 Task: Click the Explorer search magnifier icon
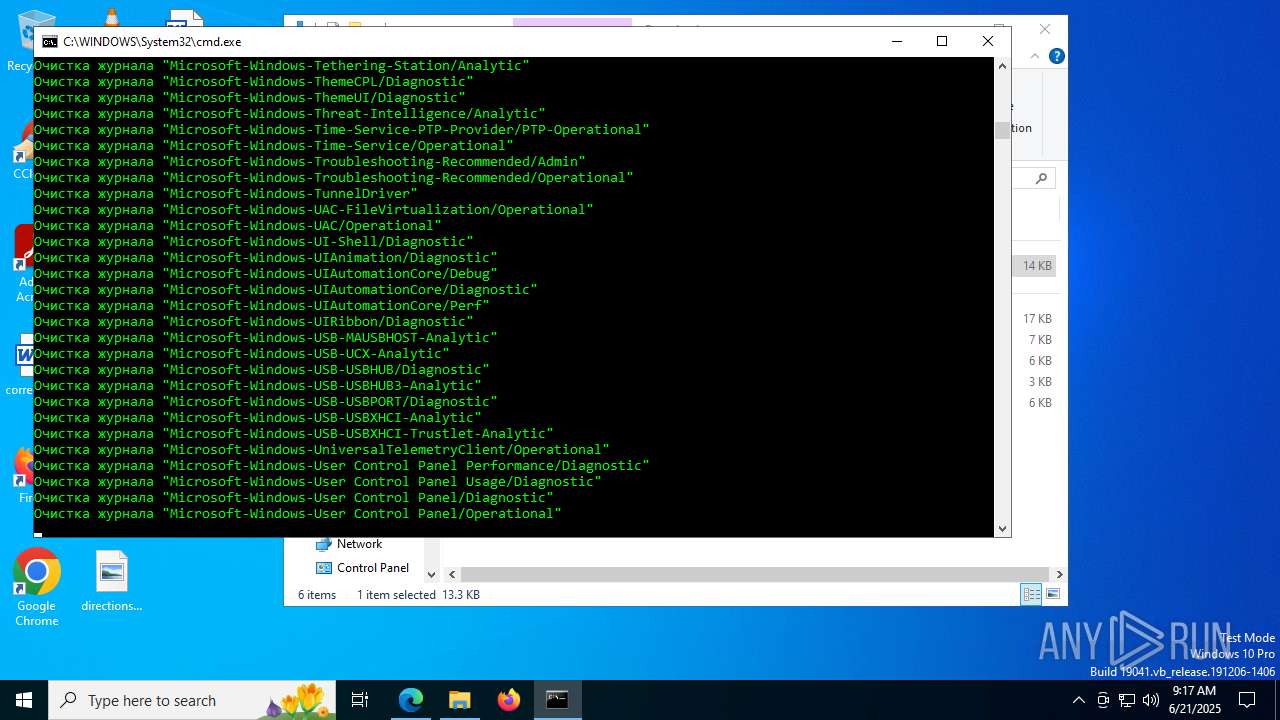pos(1041,178)
